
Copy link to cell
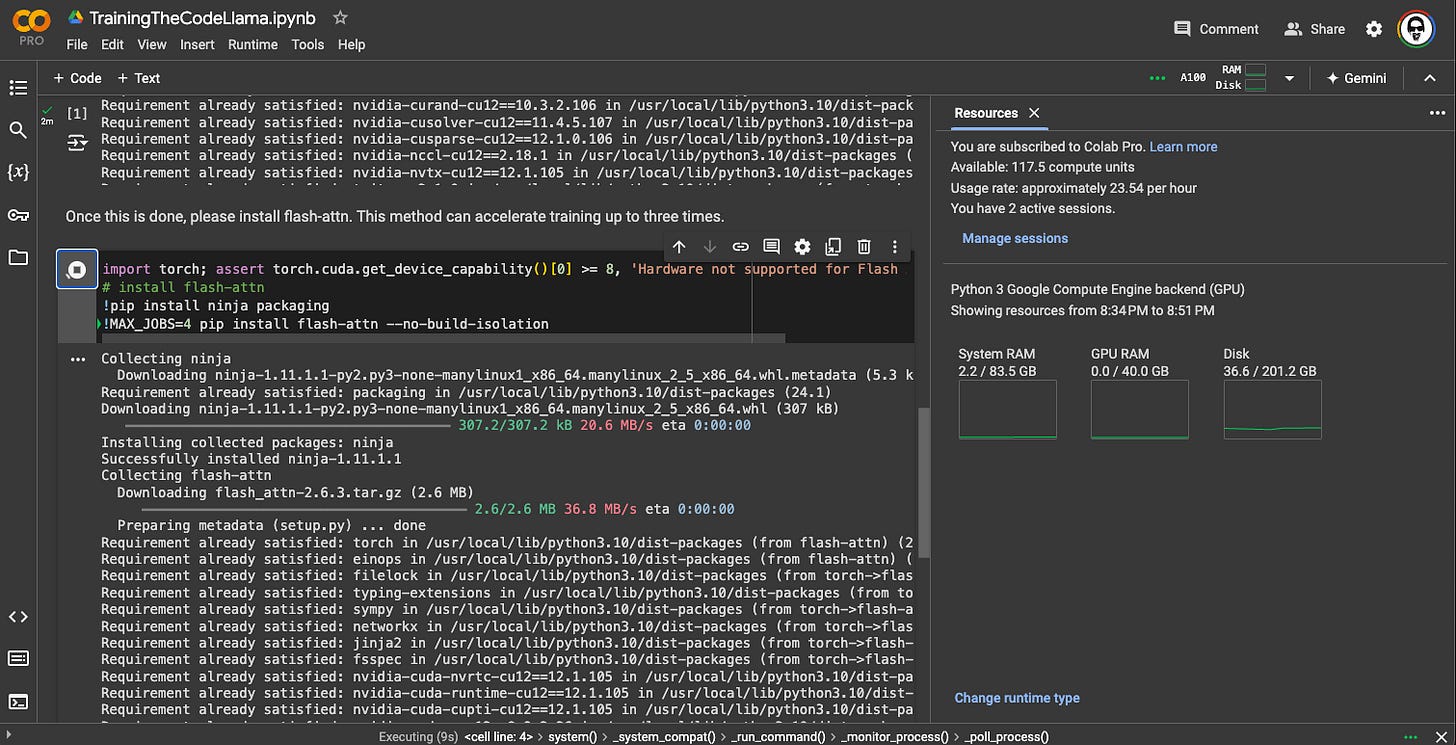(741, 247)
